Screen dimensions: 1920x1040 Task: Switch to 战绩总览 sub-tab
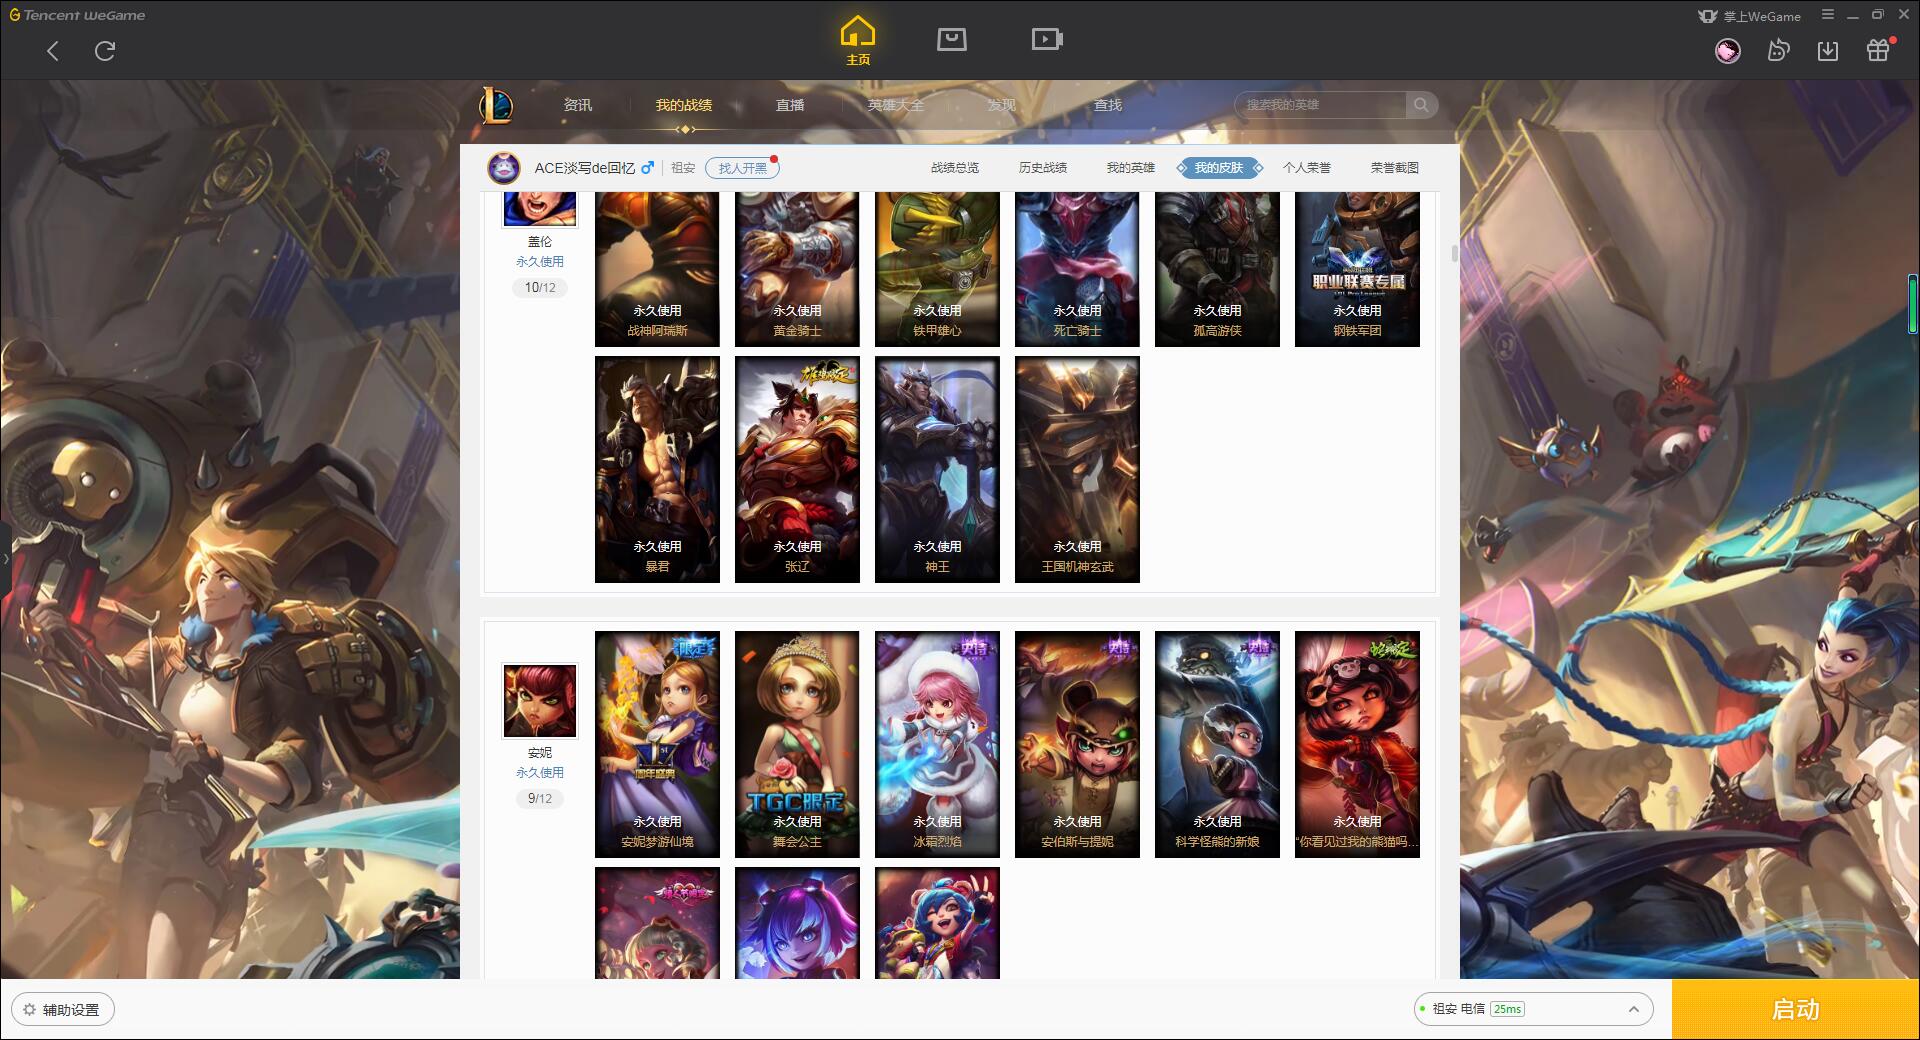pyautogui.click(x=955, y=168)
